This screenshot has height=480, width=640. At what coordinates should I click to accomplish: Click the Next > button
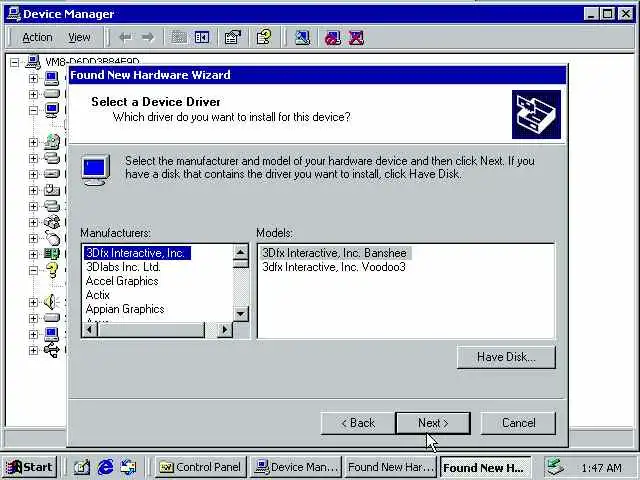[x=433, y=423]
